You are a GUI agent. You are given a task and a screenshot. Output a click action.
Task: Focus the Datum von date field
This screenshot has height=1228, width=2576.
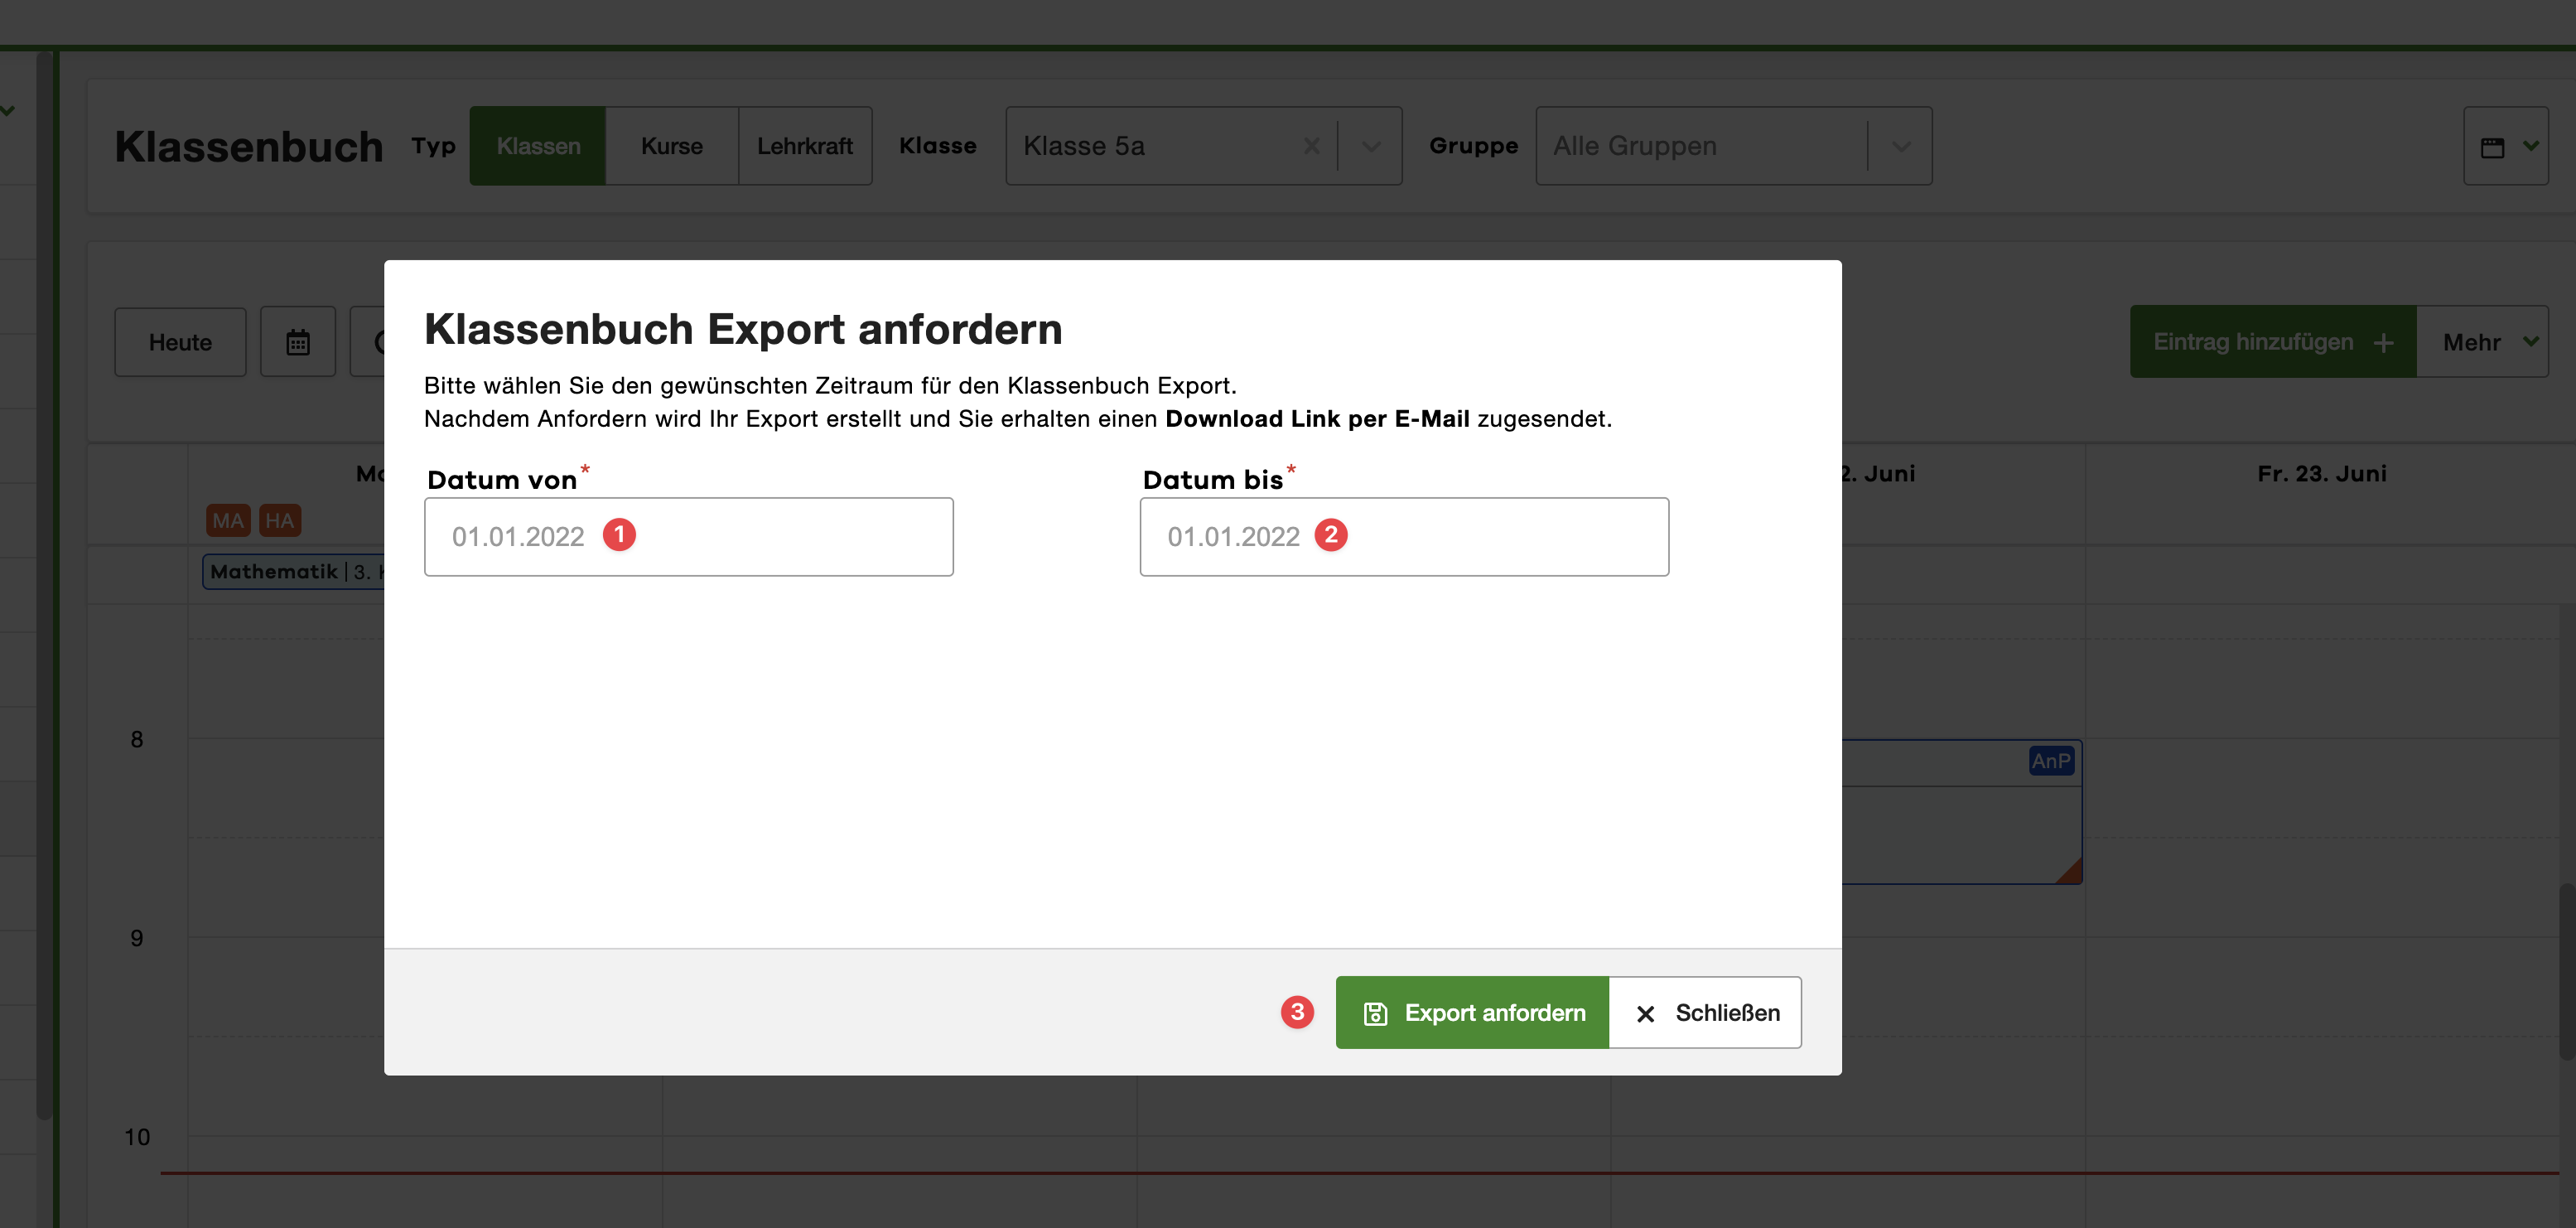click(x=688, y=537)
